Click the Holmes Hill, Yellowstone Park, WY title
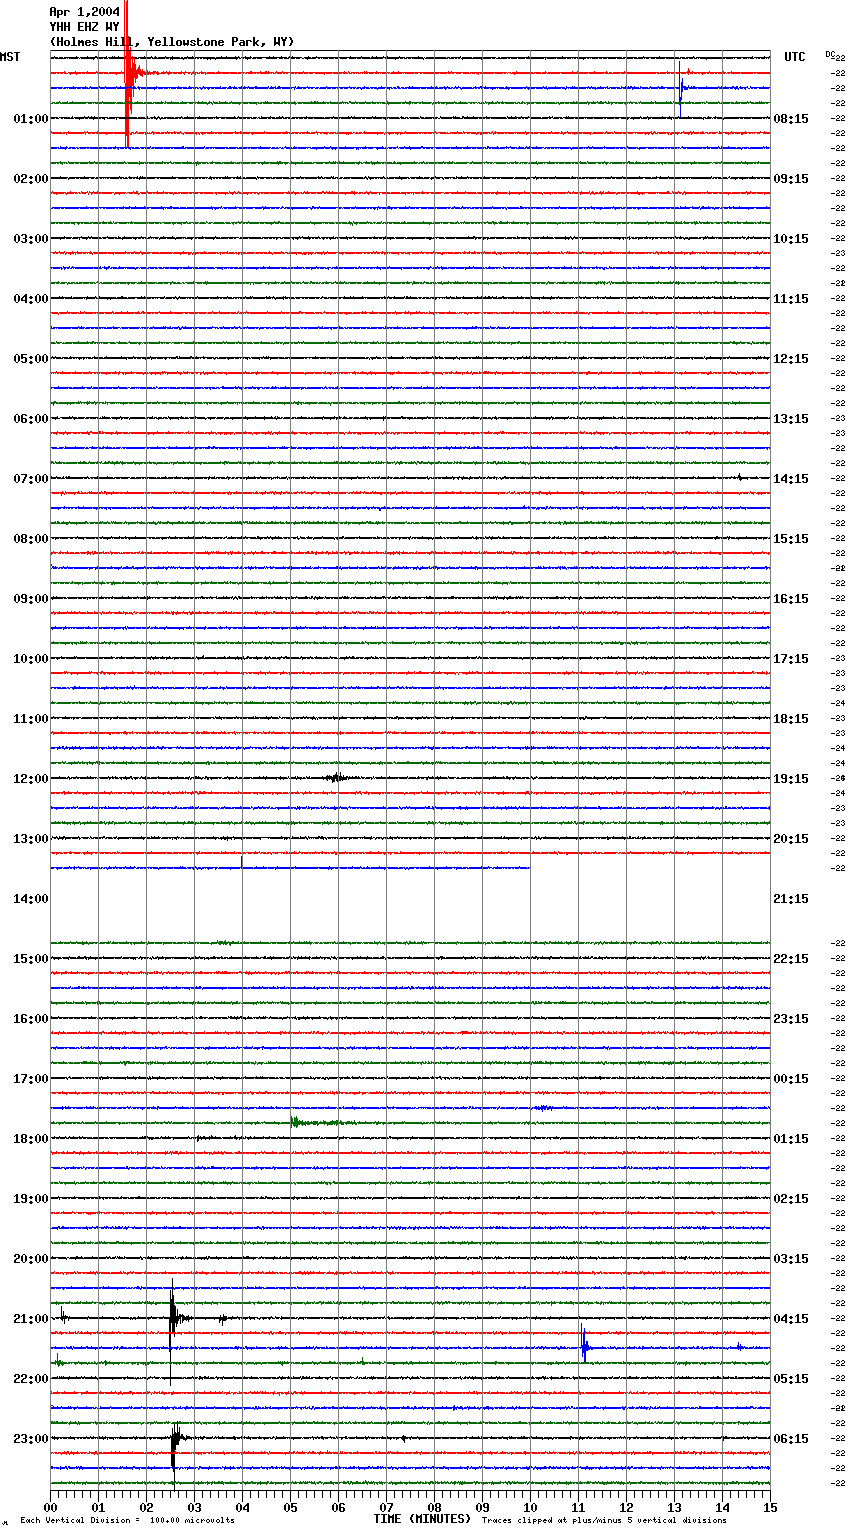The height and width of the screenshot is (1534, 850). pyautogui.click(x=172, y=42)
